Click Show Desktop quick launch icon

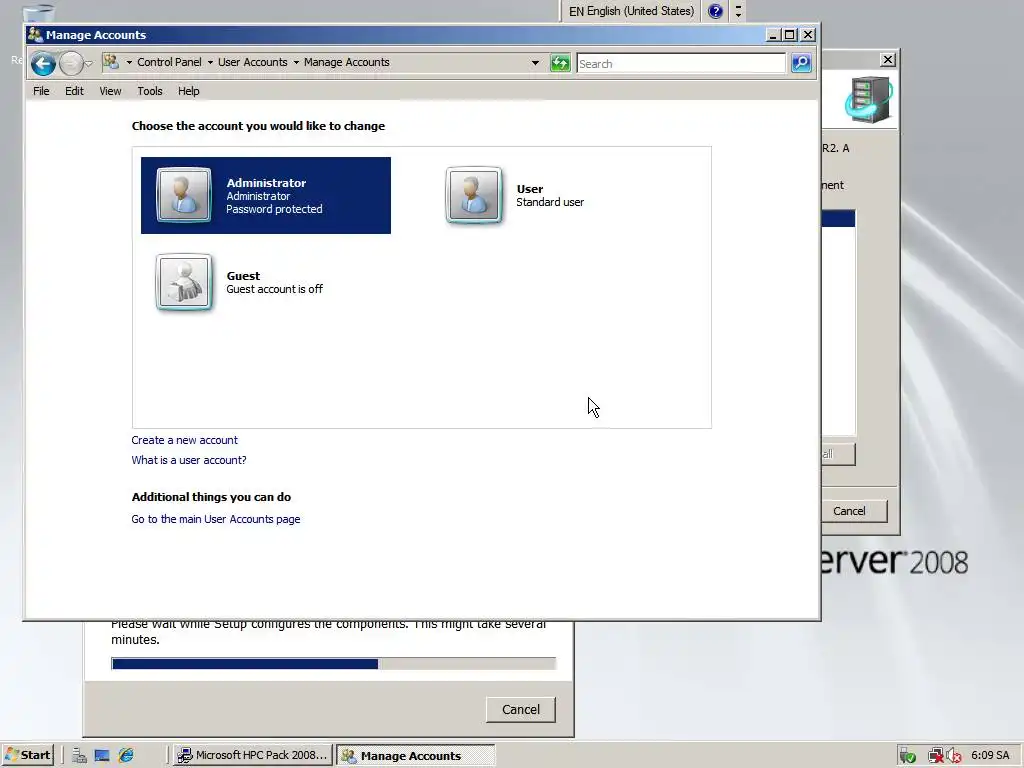coord(102,756)
